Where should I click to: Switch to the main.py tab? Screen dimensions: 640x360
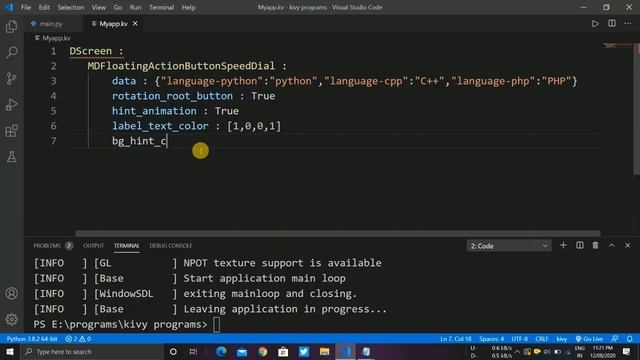point(51,24)
